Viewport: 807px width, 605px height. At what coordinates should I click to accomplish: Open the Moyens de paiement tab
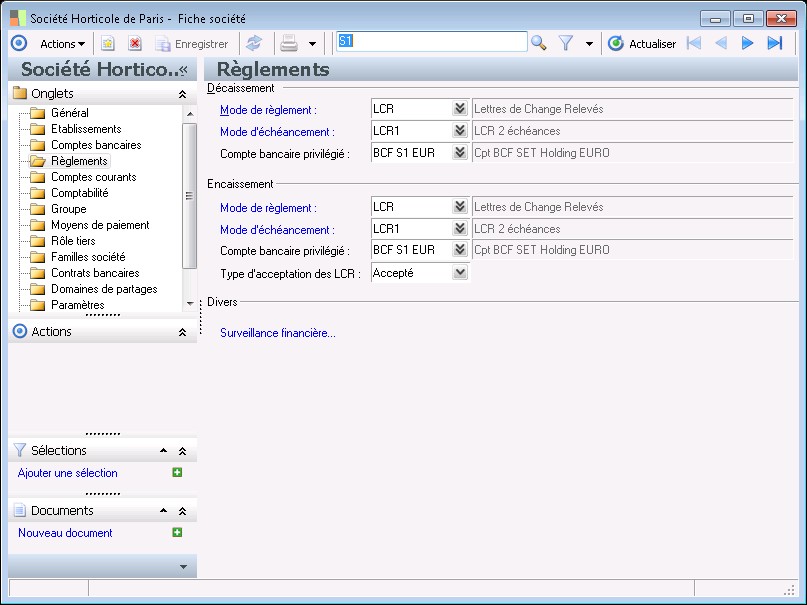[x=100, y=225]
